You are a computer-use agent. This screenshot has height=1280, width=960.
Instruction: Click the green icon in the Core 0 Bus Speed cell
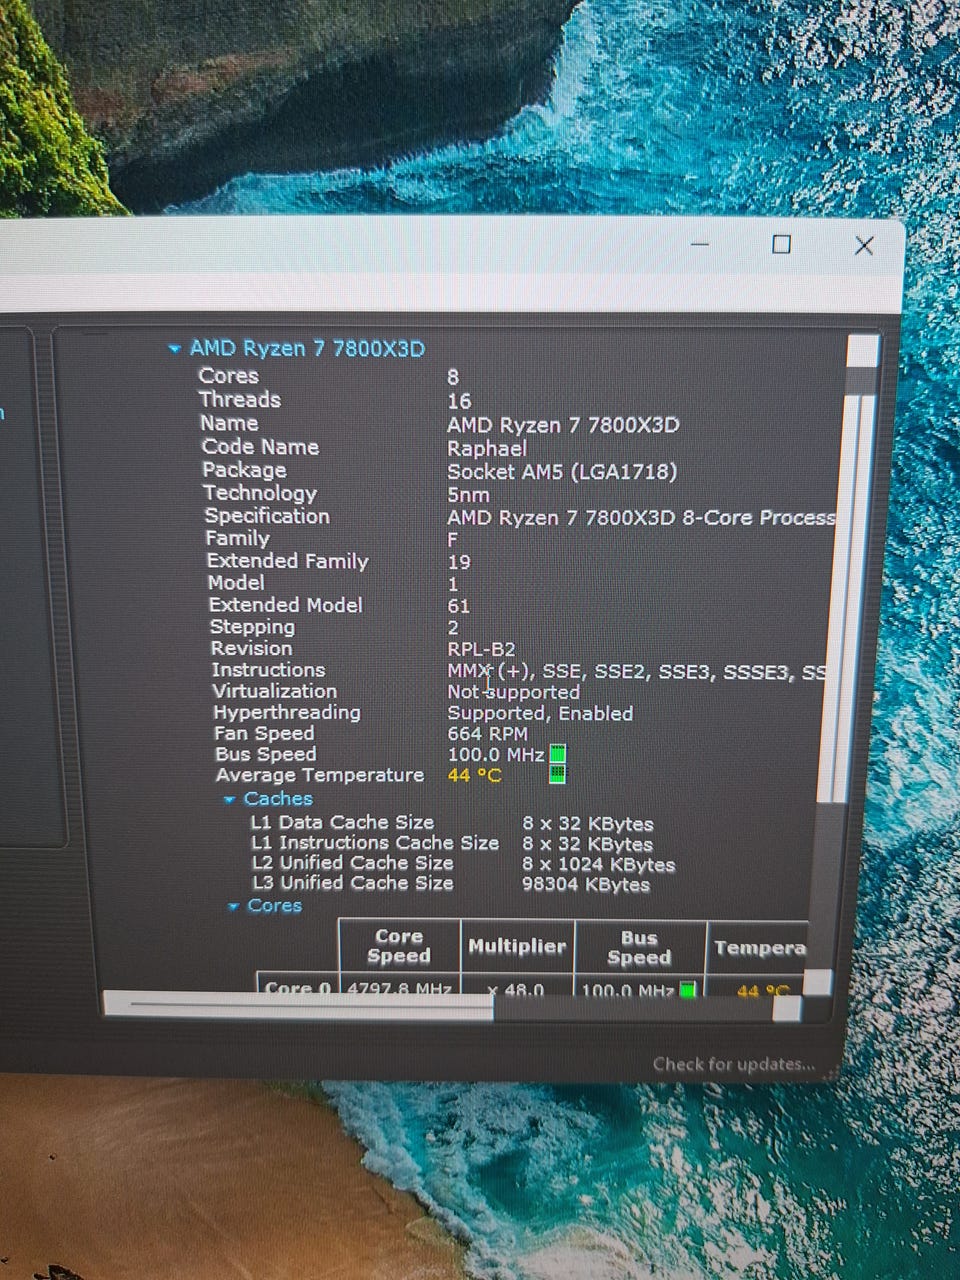(x=688, y=990)
